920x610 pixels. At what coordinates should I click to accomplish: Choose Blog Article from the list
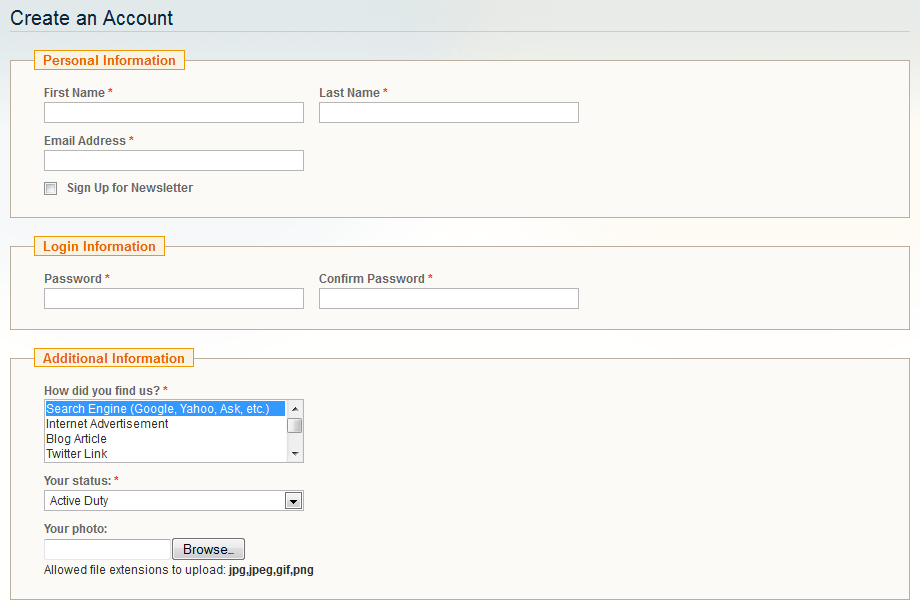click(x=165, y=439)
